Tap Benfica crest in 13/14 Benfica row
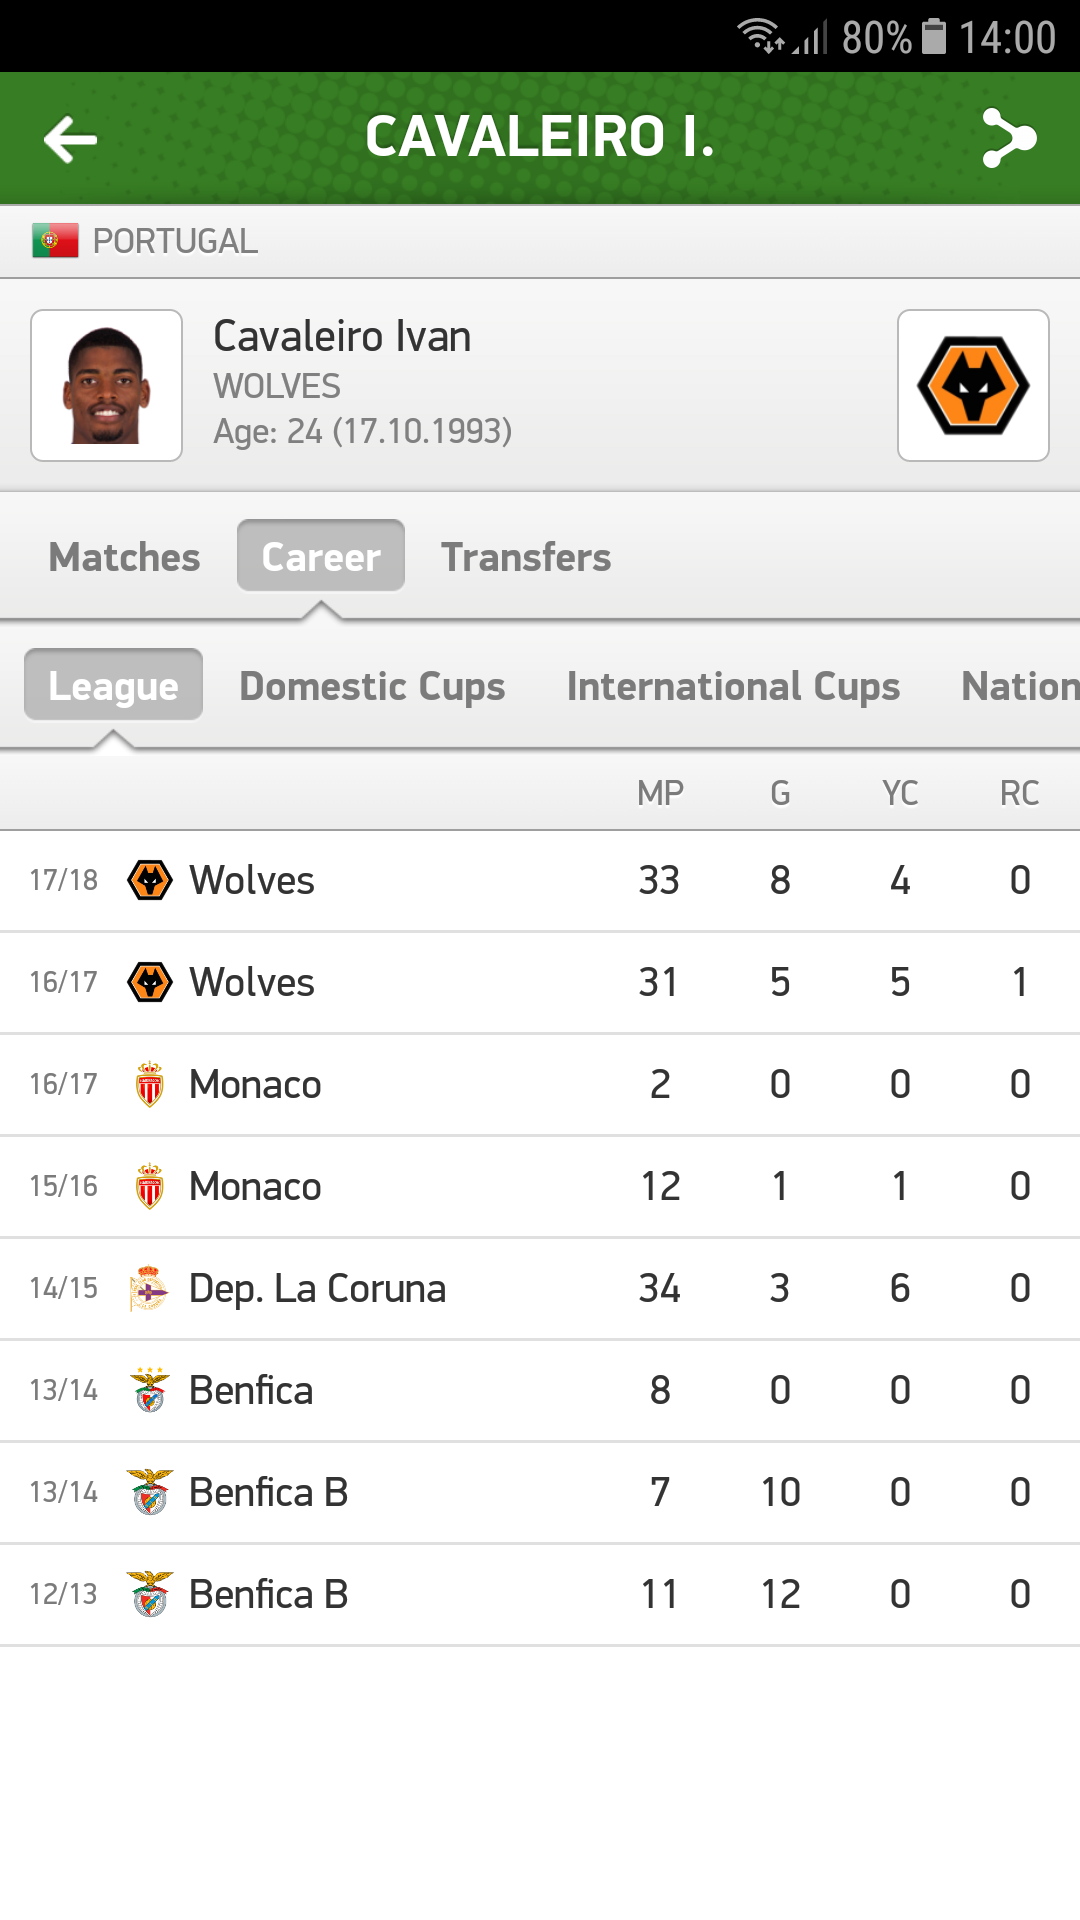 coord(150,1390)
